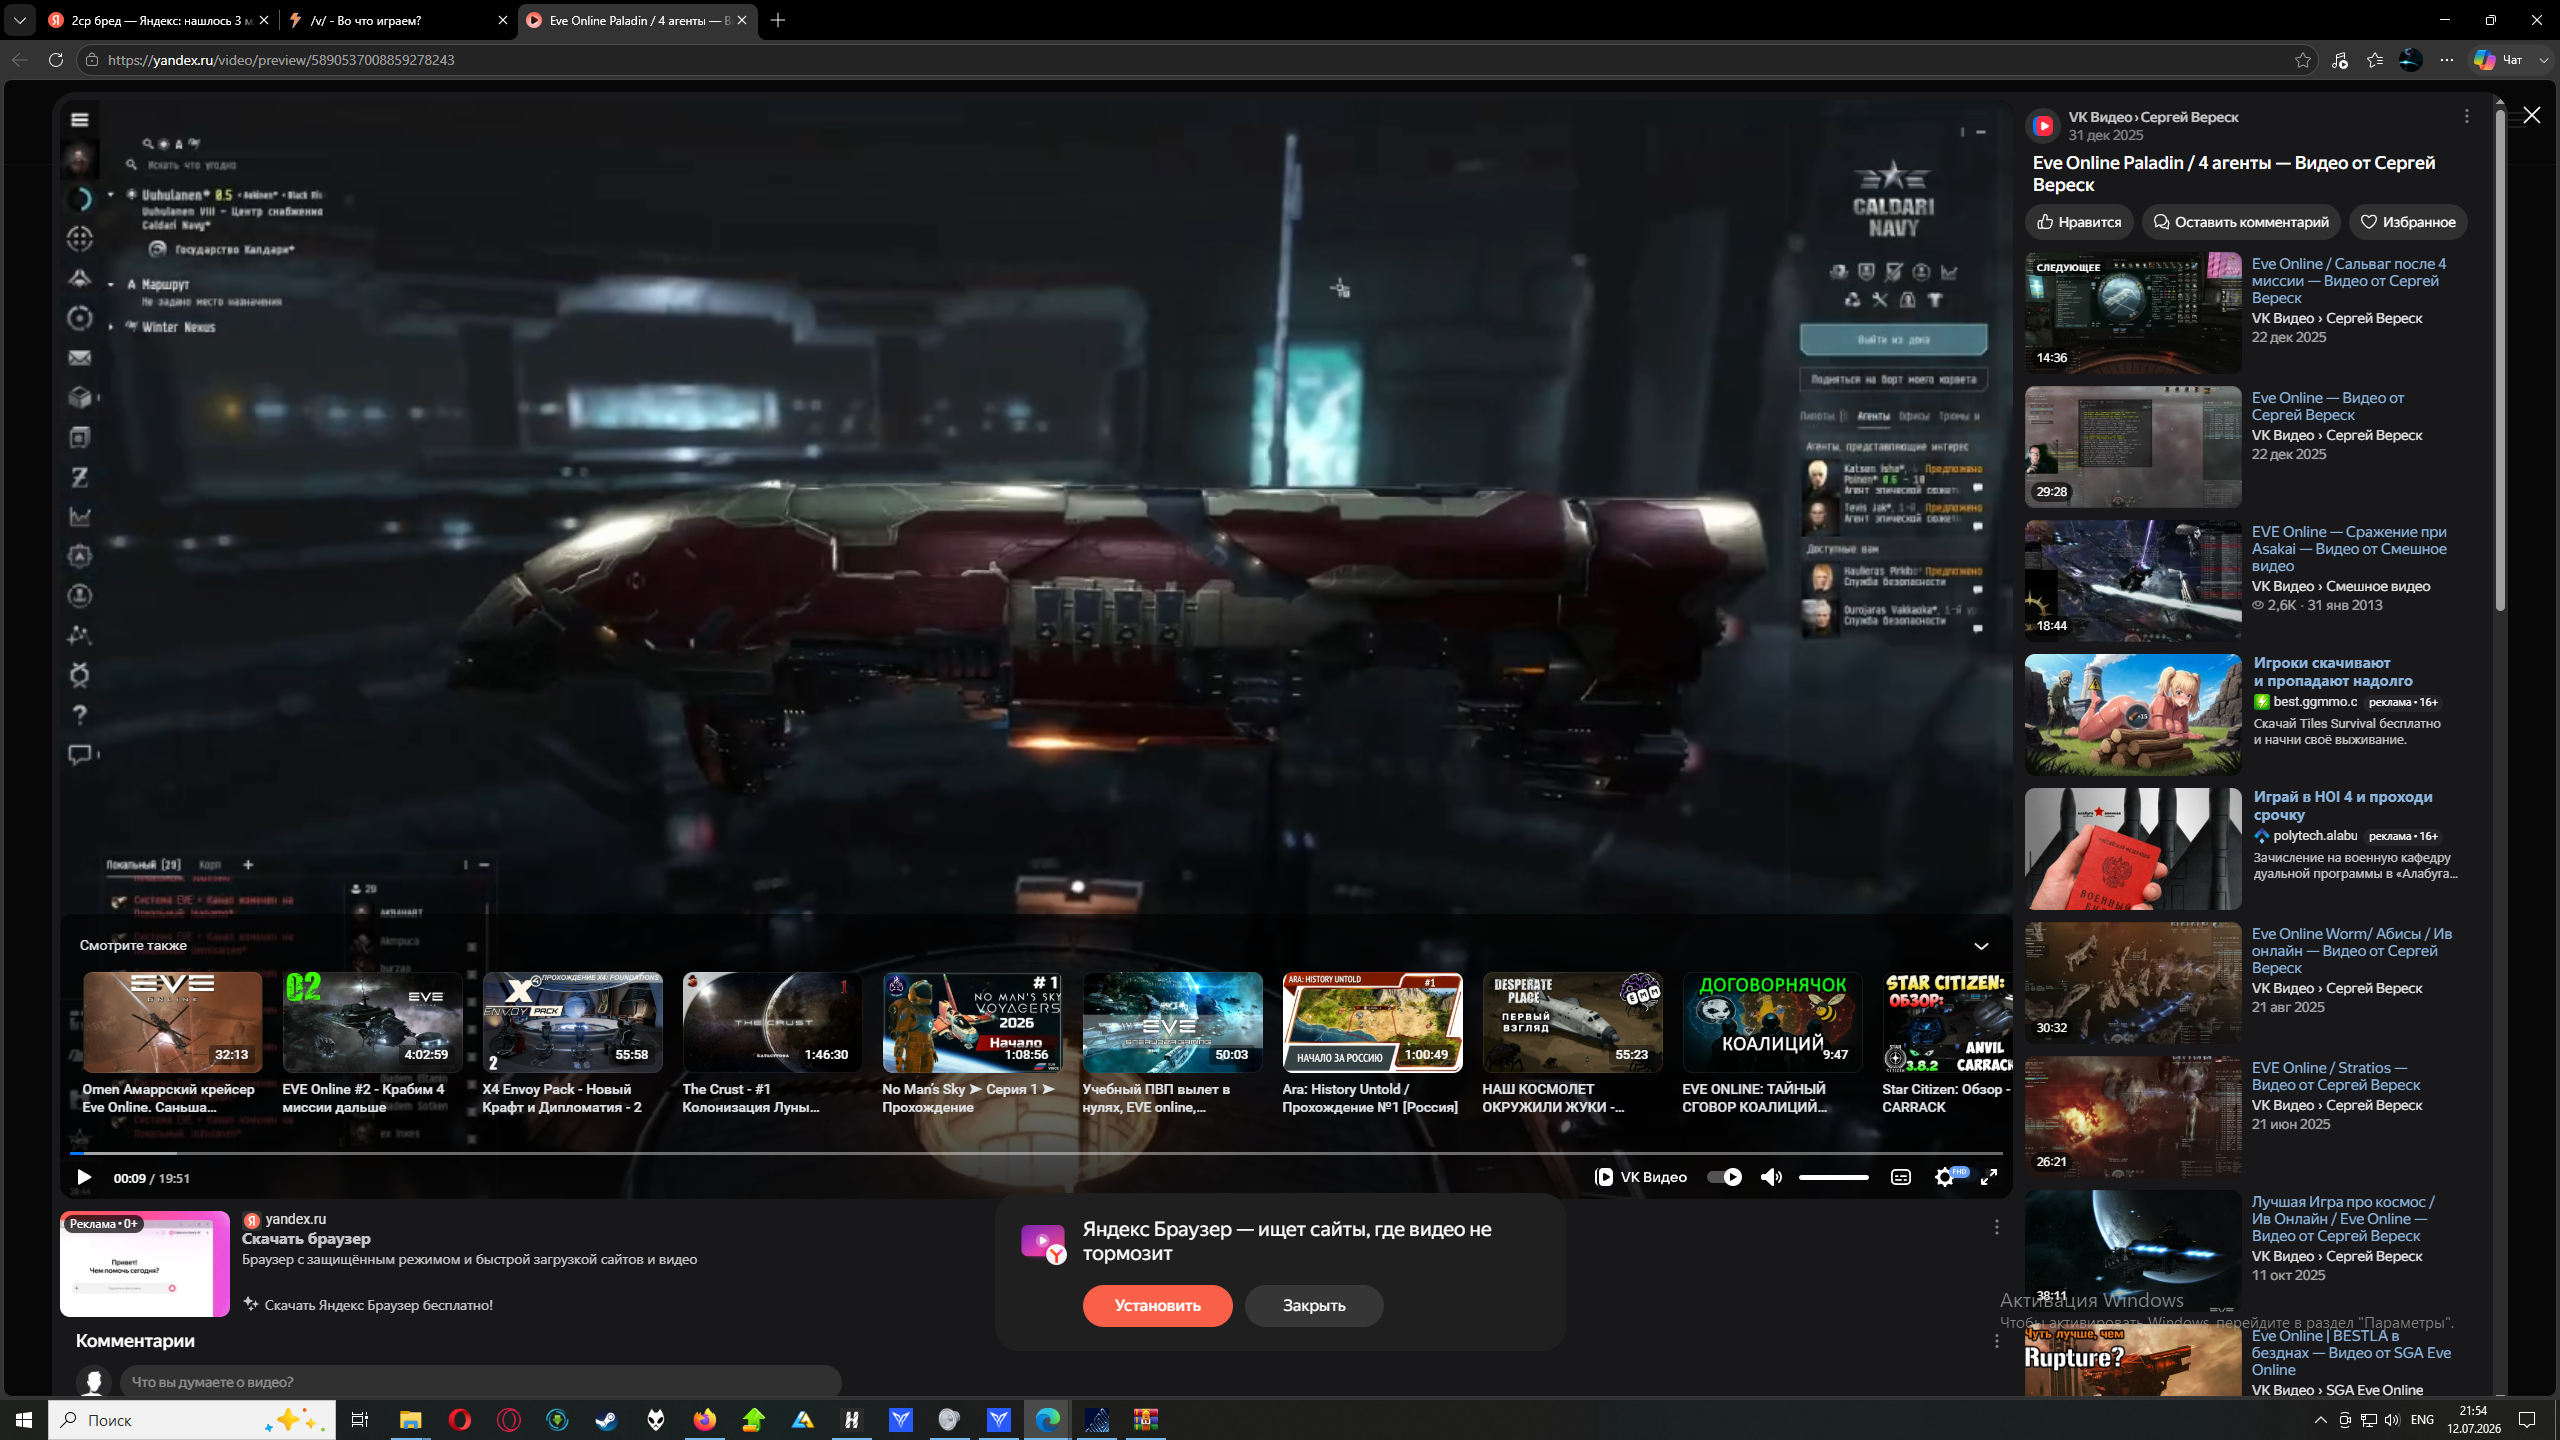
Task: Open Firefox from the taskbar
Action: [704, 1420]
